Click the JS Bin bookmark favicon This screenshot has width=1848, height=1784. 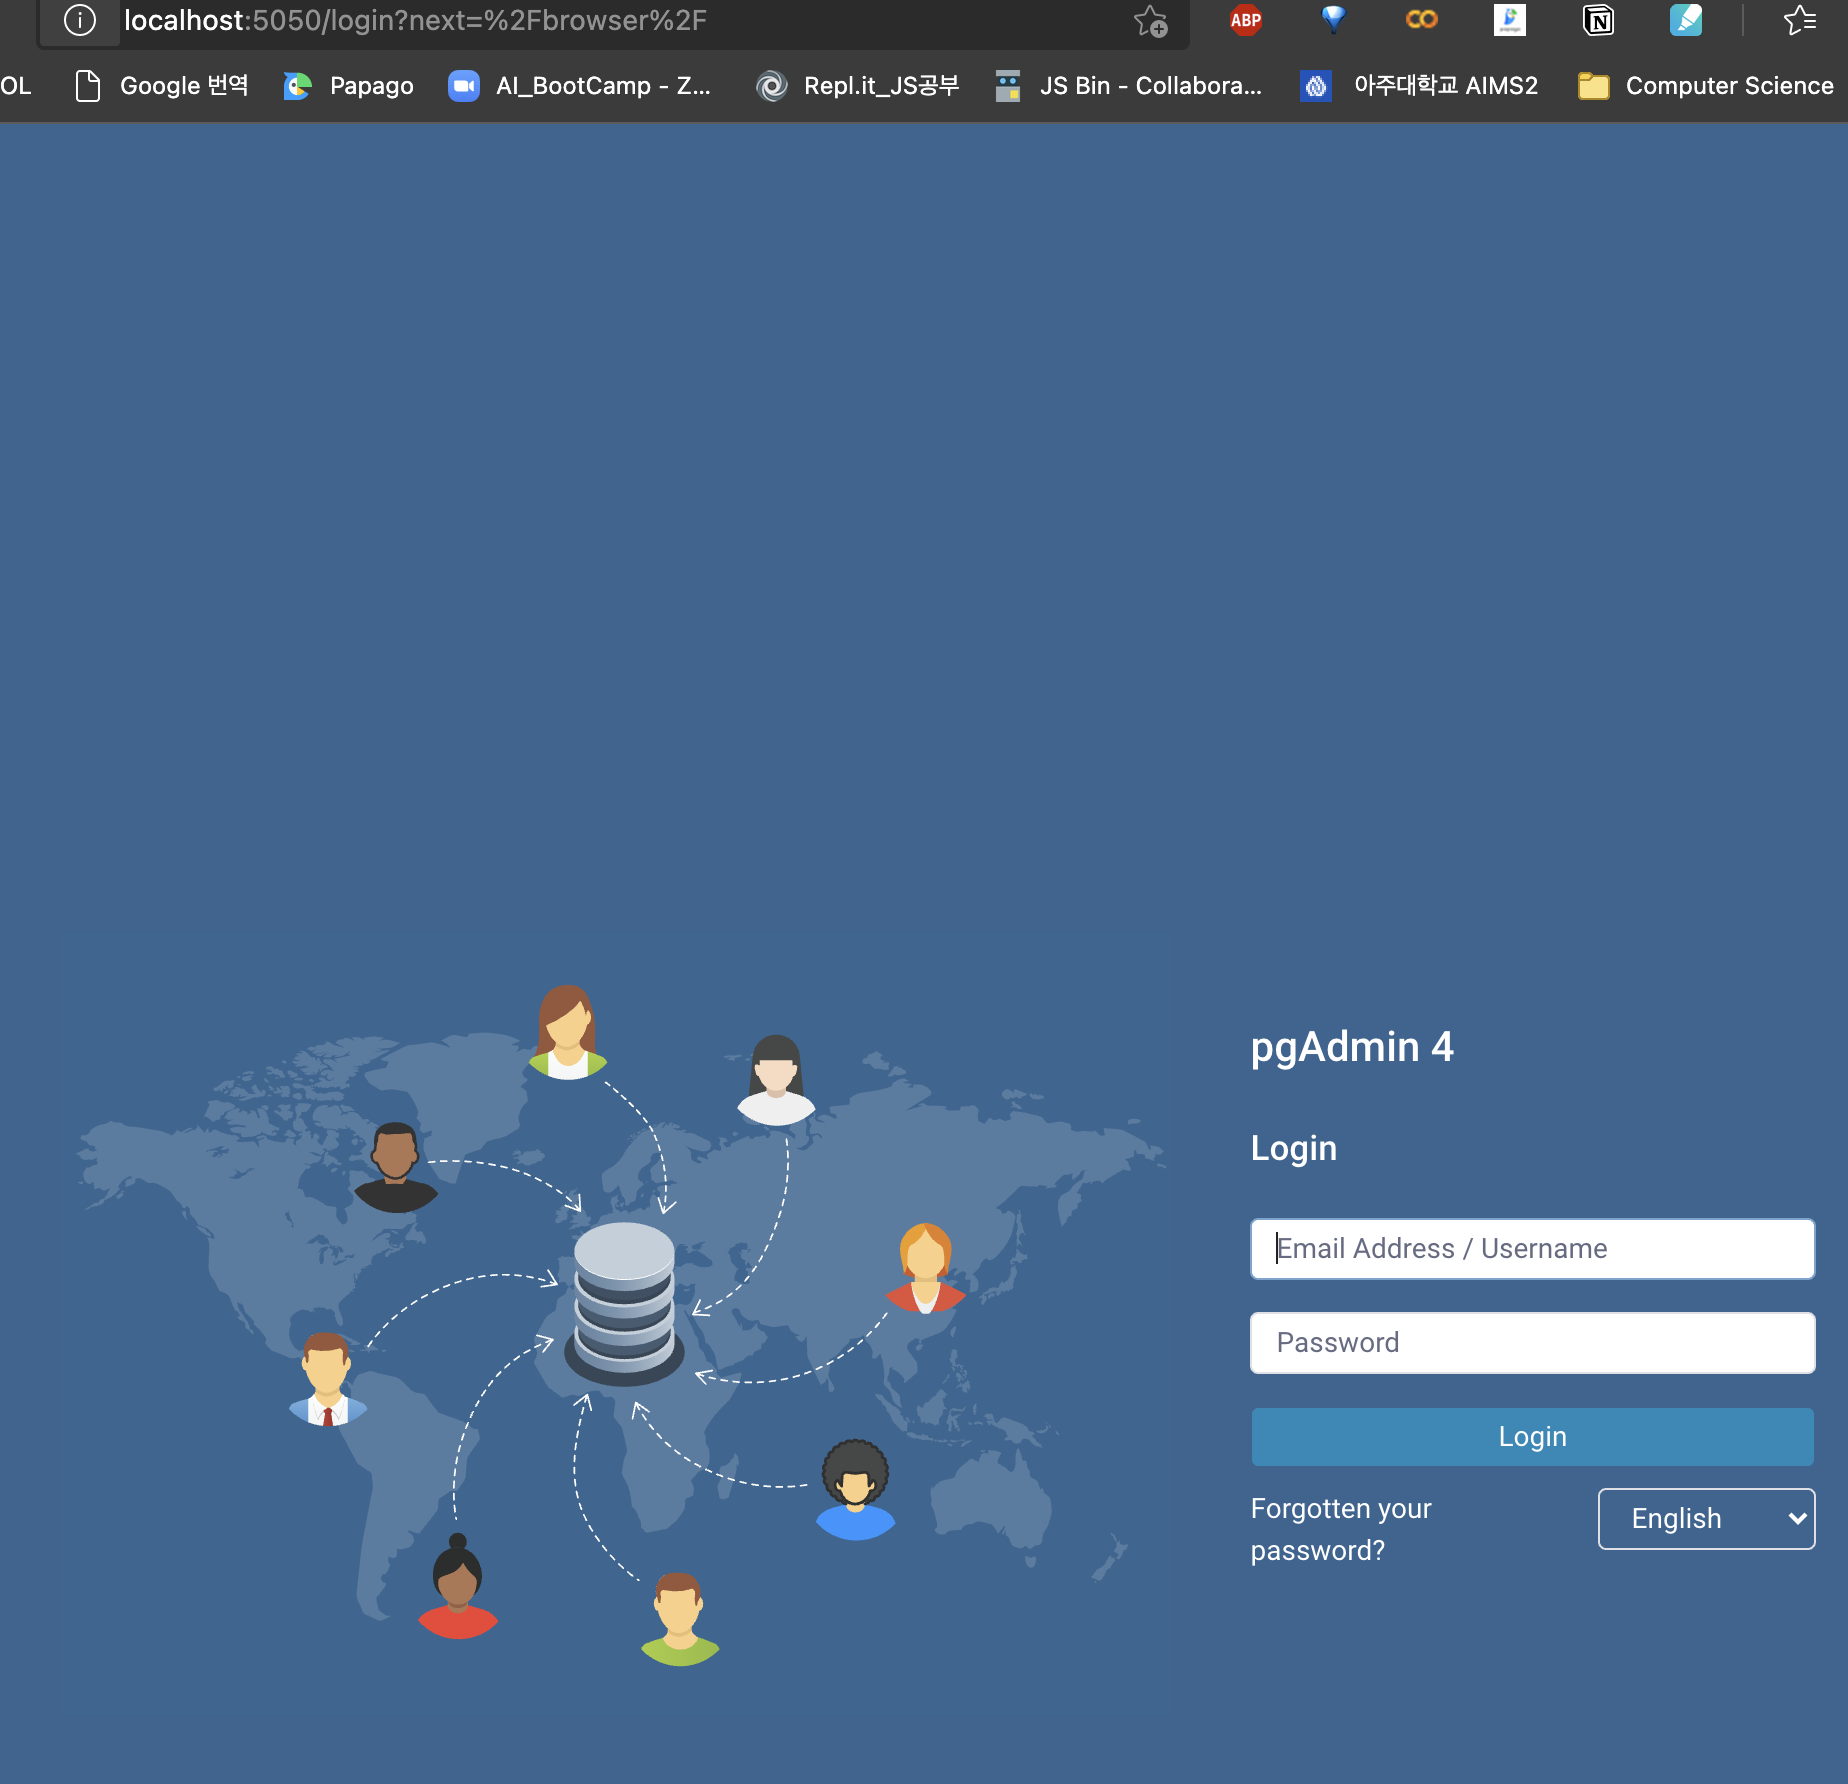point(1008,86)
